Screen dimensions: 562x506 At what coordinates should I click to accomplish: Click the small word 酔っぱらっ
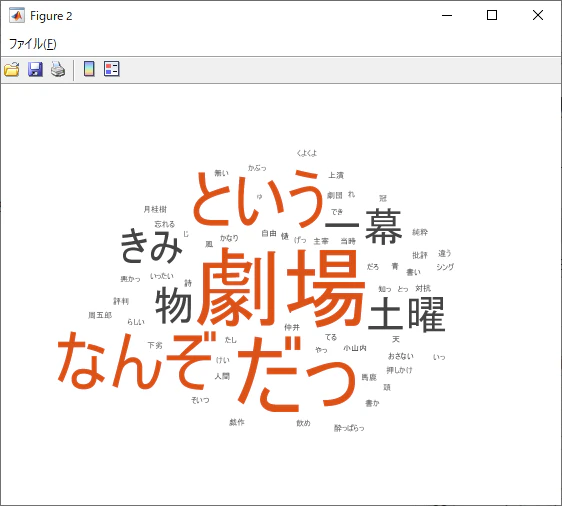pos(349,428)
